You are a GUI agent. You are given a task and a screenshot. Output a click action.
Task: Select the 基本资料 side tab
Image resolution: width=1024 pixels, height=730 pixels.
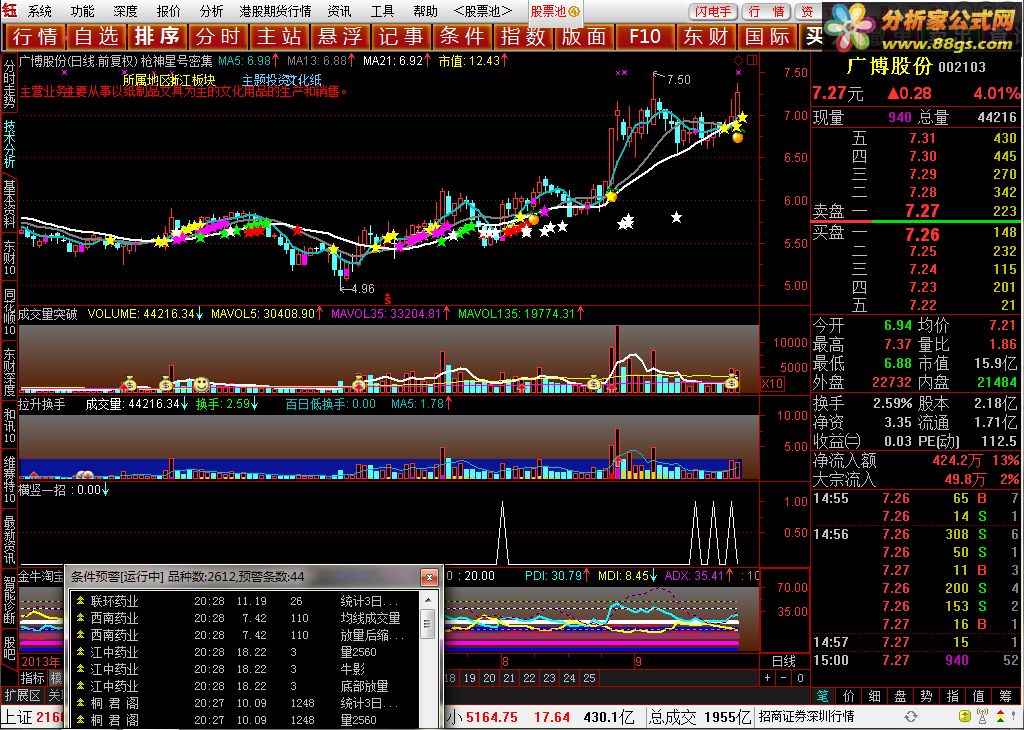point(9,204)
